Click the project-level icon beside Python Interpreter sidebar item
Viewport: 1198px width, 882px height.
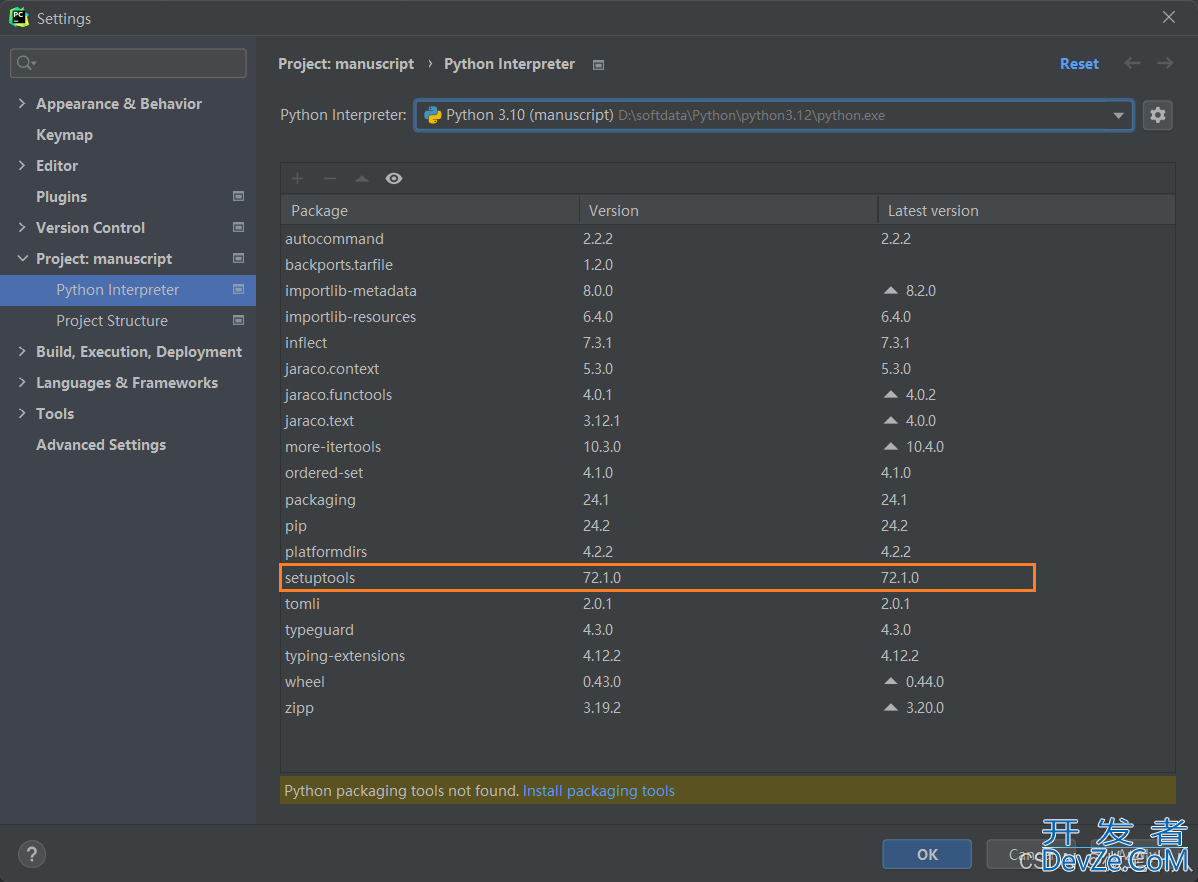[238, 290]
